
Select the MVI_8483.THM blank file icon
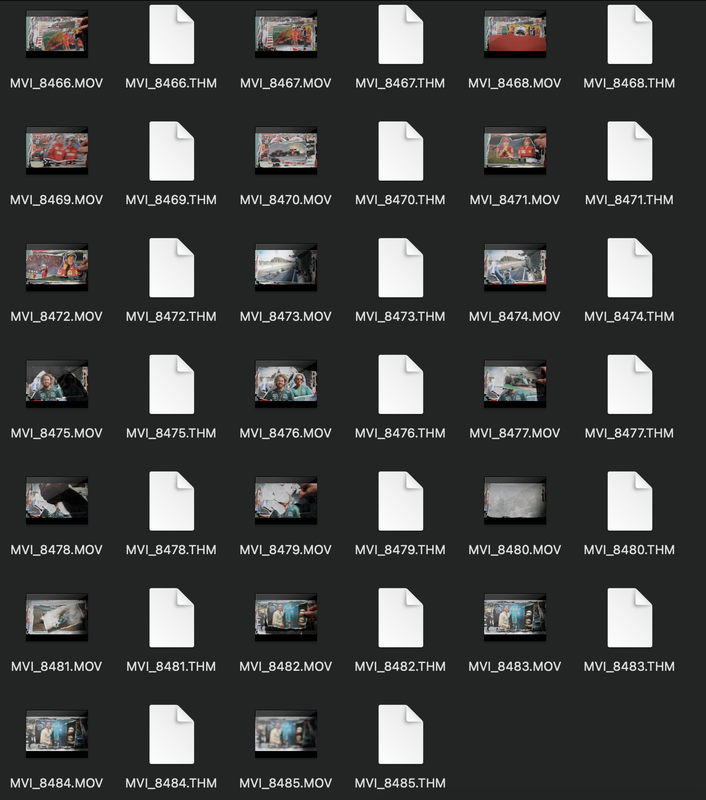pyautogui.click(x=629, y=618)
